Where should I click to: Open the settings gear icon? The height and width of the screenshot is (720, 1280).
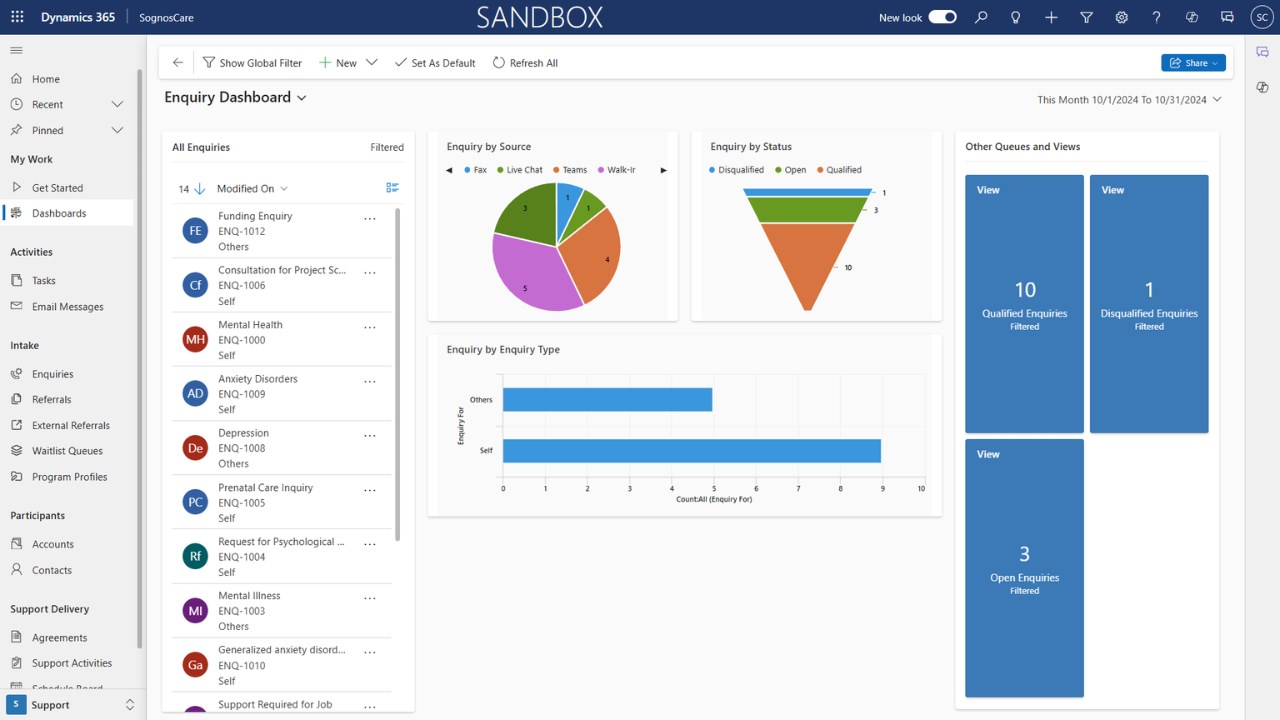click(x=1121, y=17)
